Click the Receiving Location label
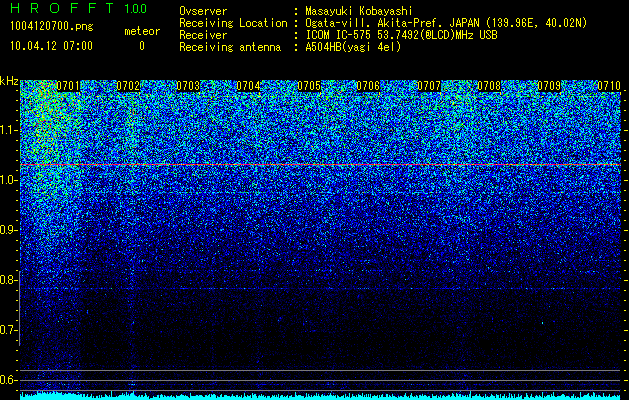This screenshot has height=400, width=629. pyautogui.click(x=233, y=23)
